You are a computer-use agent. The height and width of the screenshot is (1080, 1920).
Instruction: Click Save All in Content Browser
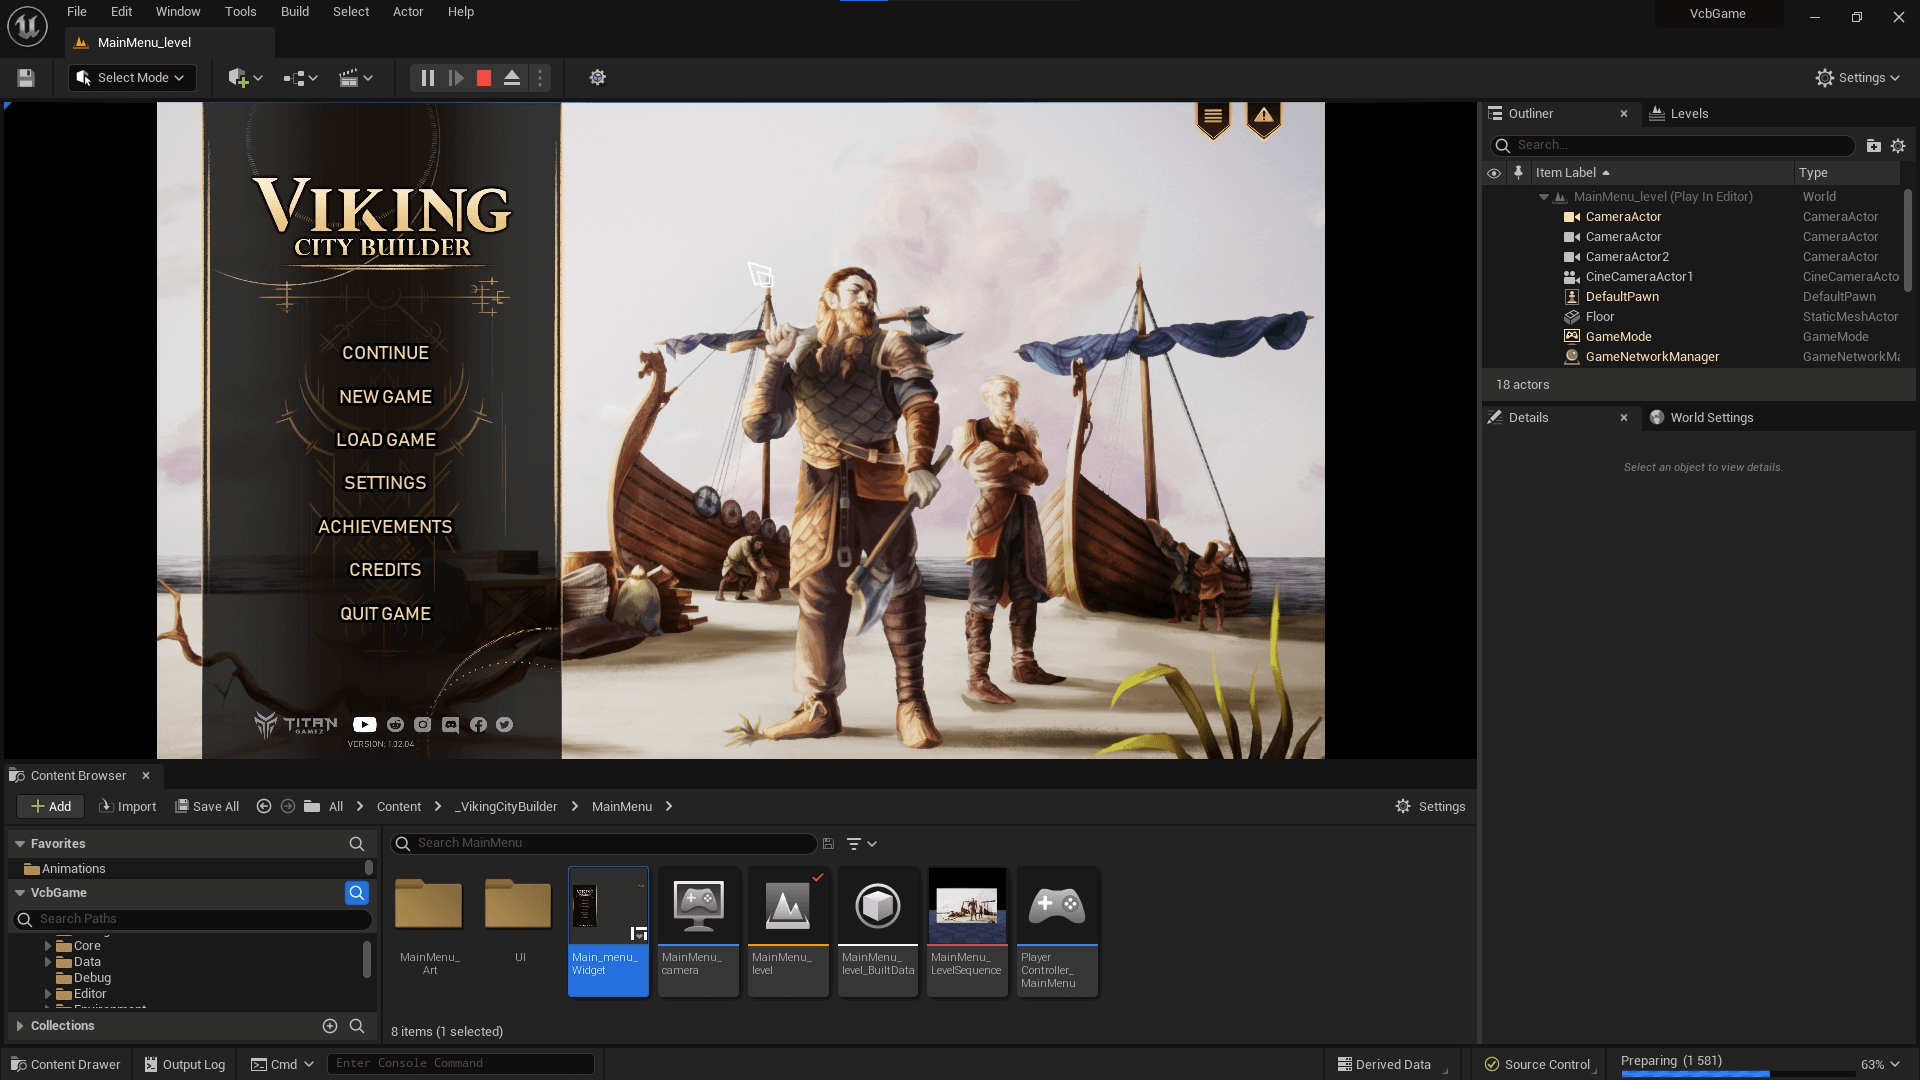207,807
